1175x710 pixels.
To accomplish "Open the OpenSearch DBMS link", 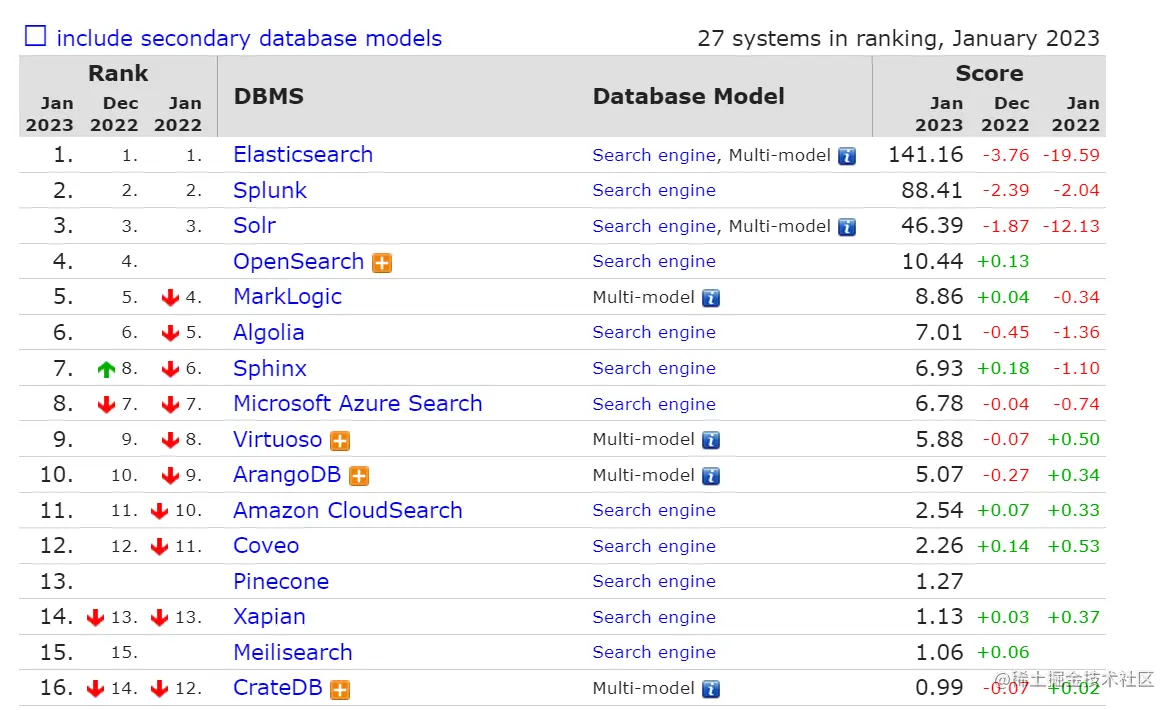I will [298, 262].
